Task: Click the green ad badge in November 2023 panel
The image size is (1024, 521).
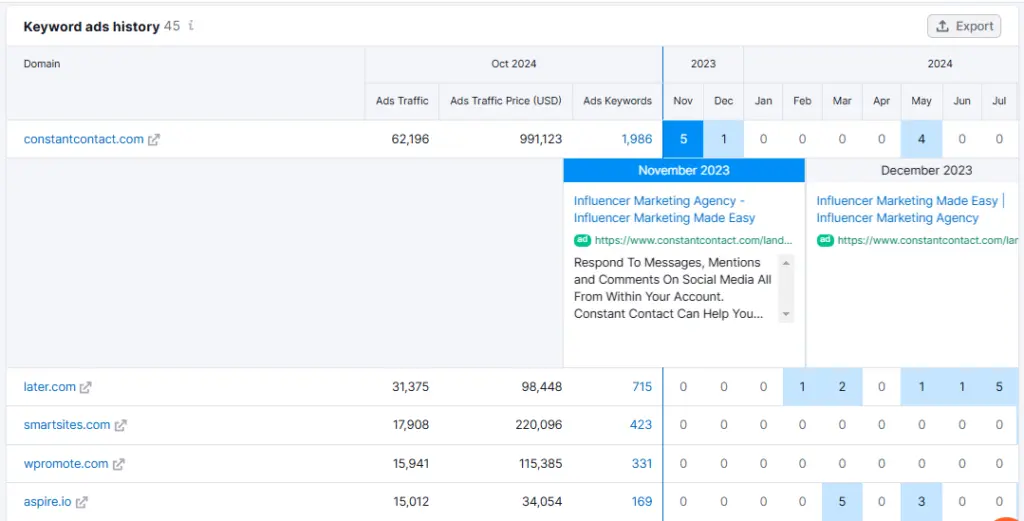Action: coord(582,240)
